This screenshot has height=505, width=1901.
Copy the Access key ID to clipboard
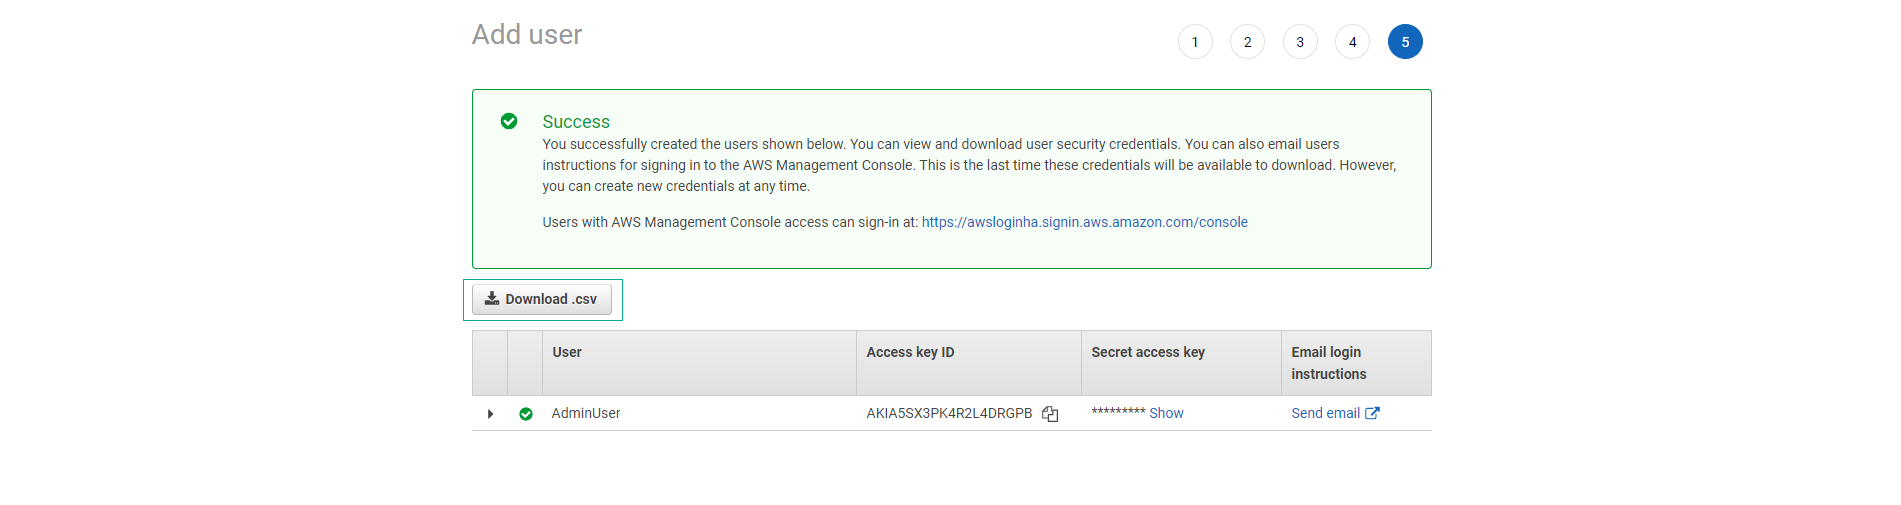point(1050,414)
